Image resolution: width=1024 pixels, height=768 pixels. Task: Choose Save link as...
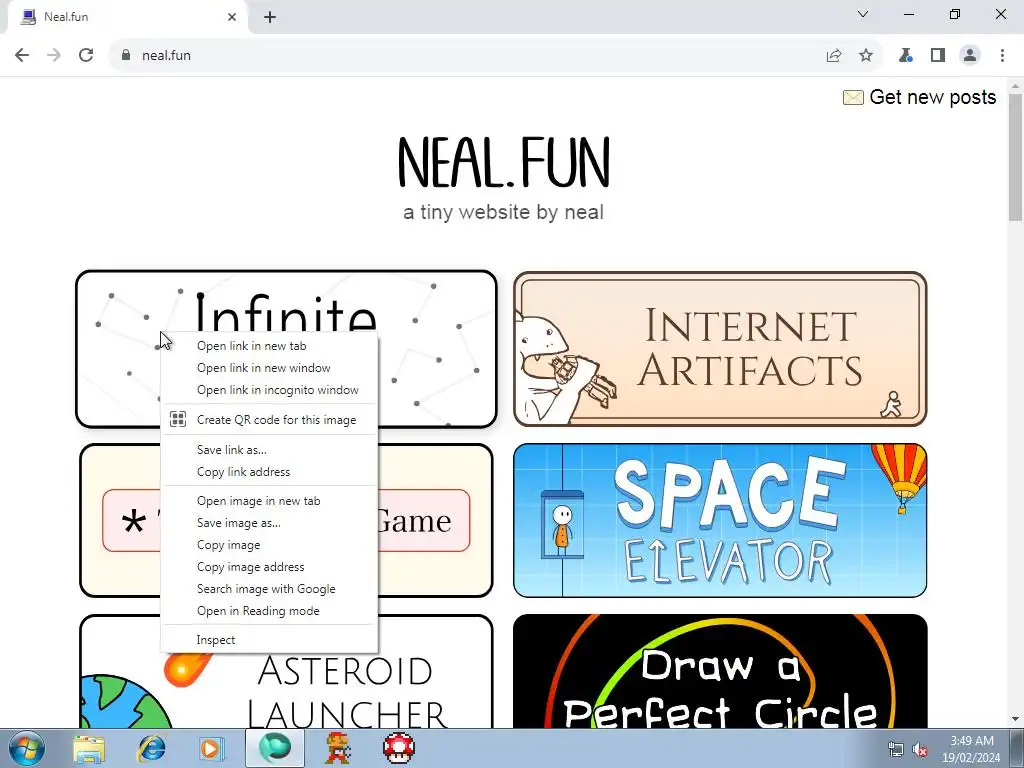tap(269, 450)
